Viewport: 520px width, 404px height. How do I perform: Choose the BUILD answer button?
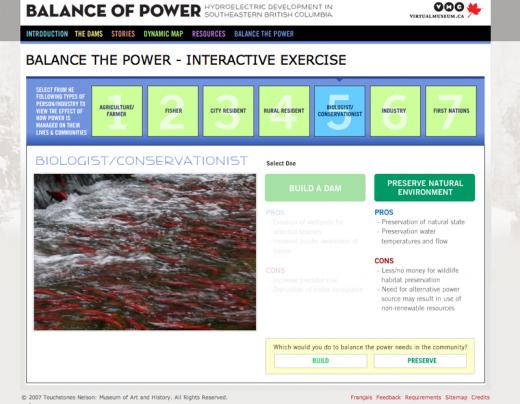pyautogui.click(x=321, y=361)
